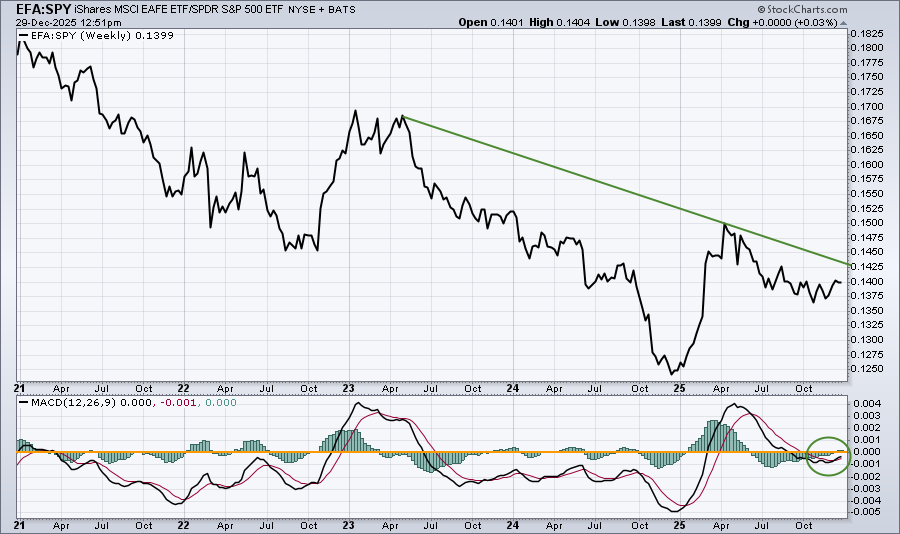The height and width of the screenshot is (534, 900).
Task: Click the late 2024 low on the price line
Action: click(x=671, y=373)
